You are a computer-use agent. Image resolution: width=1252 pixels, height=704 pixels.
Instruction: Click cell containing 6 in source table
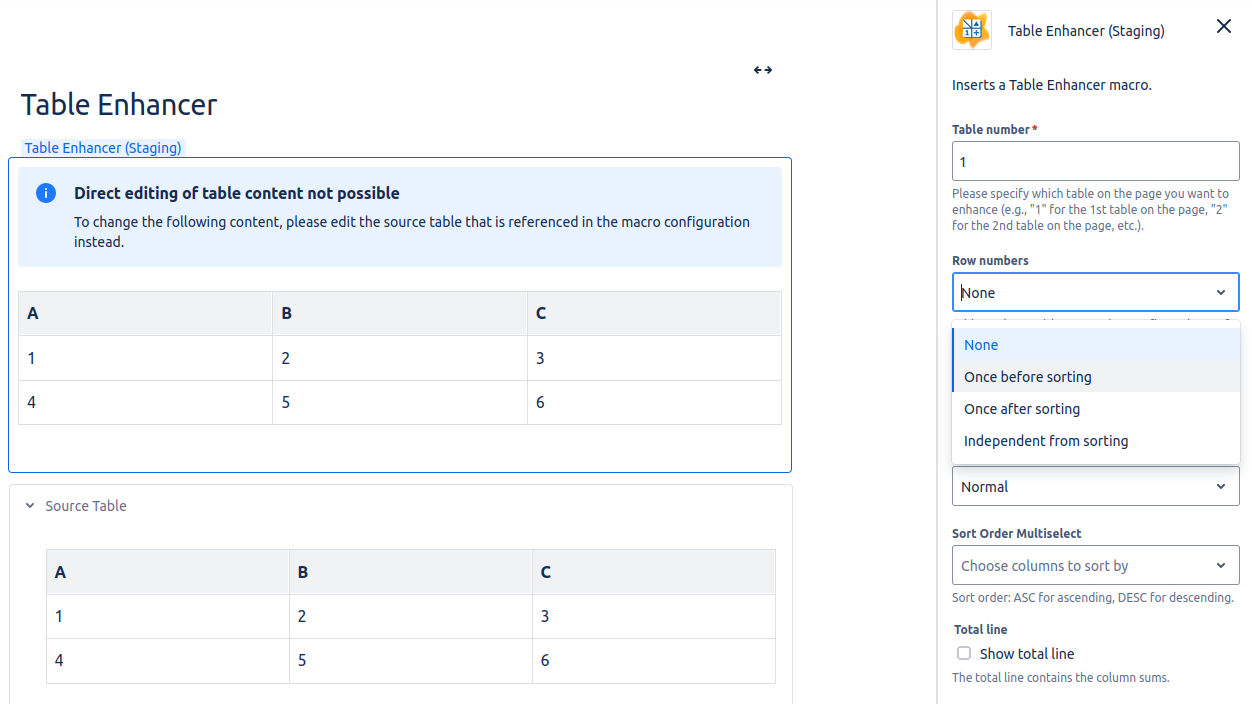653,661
